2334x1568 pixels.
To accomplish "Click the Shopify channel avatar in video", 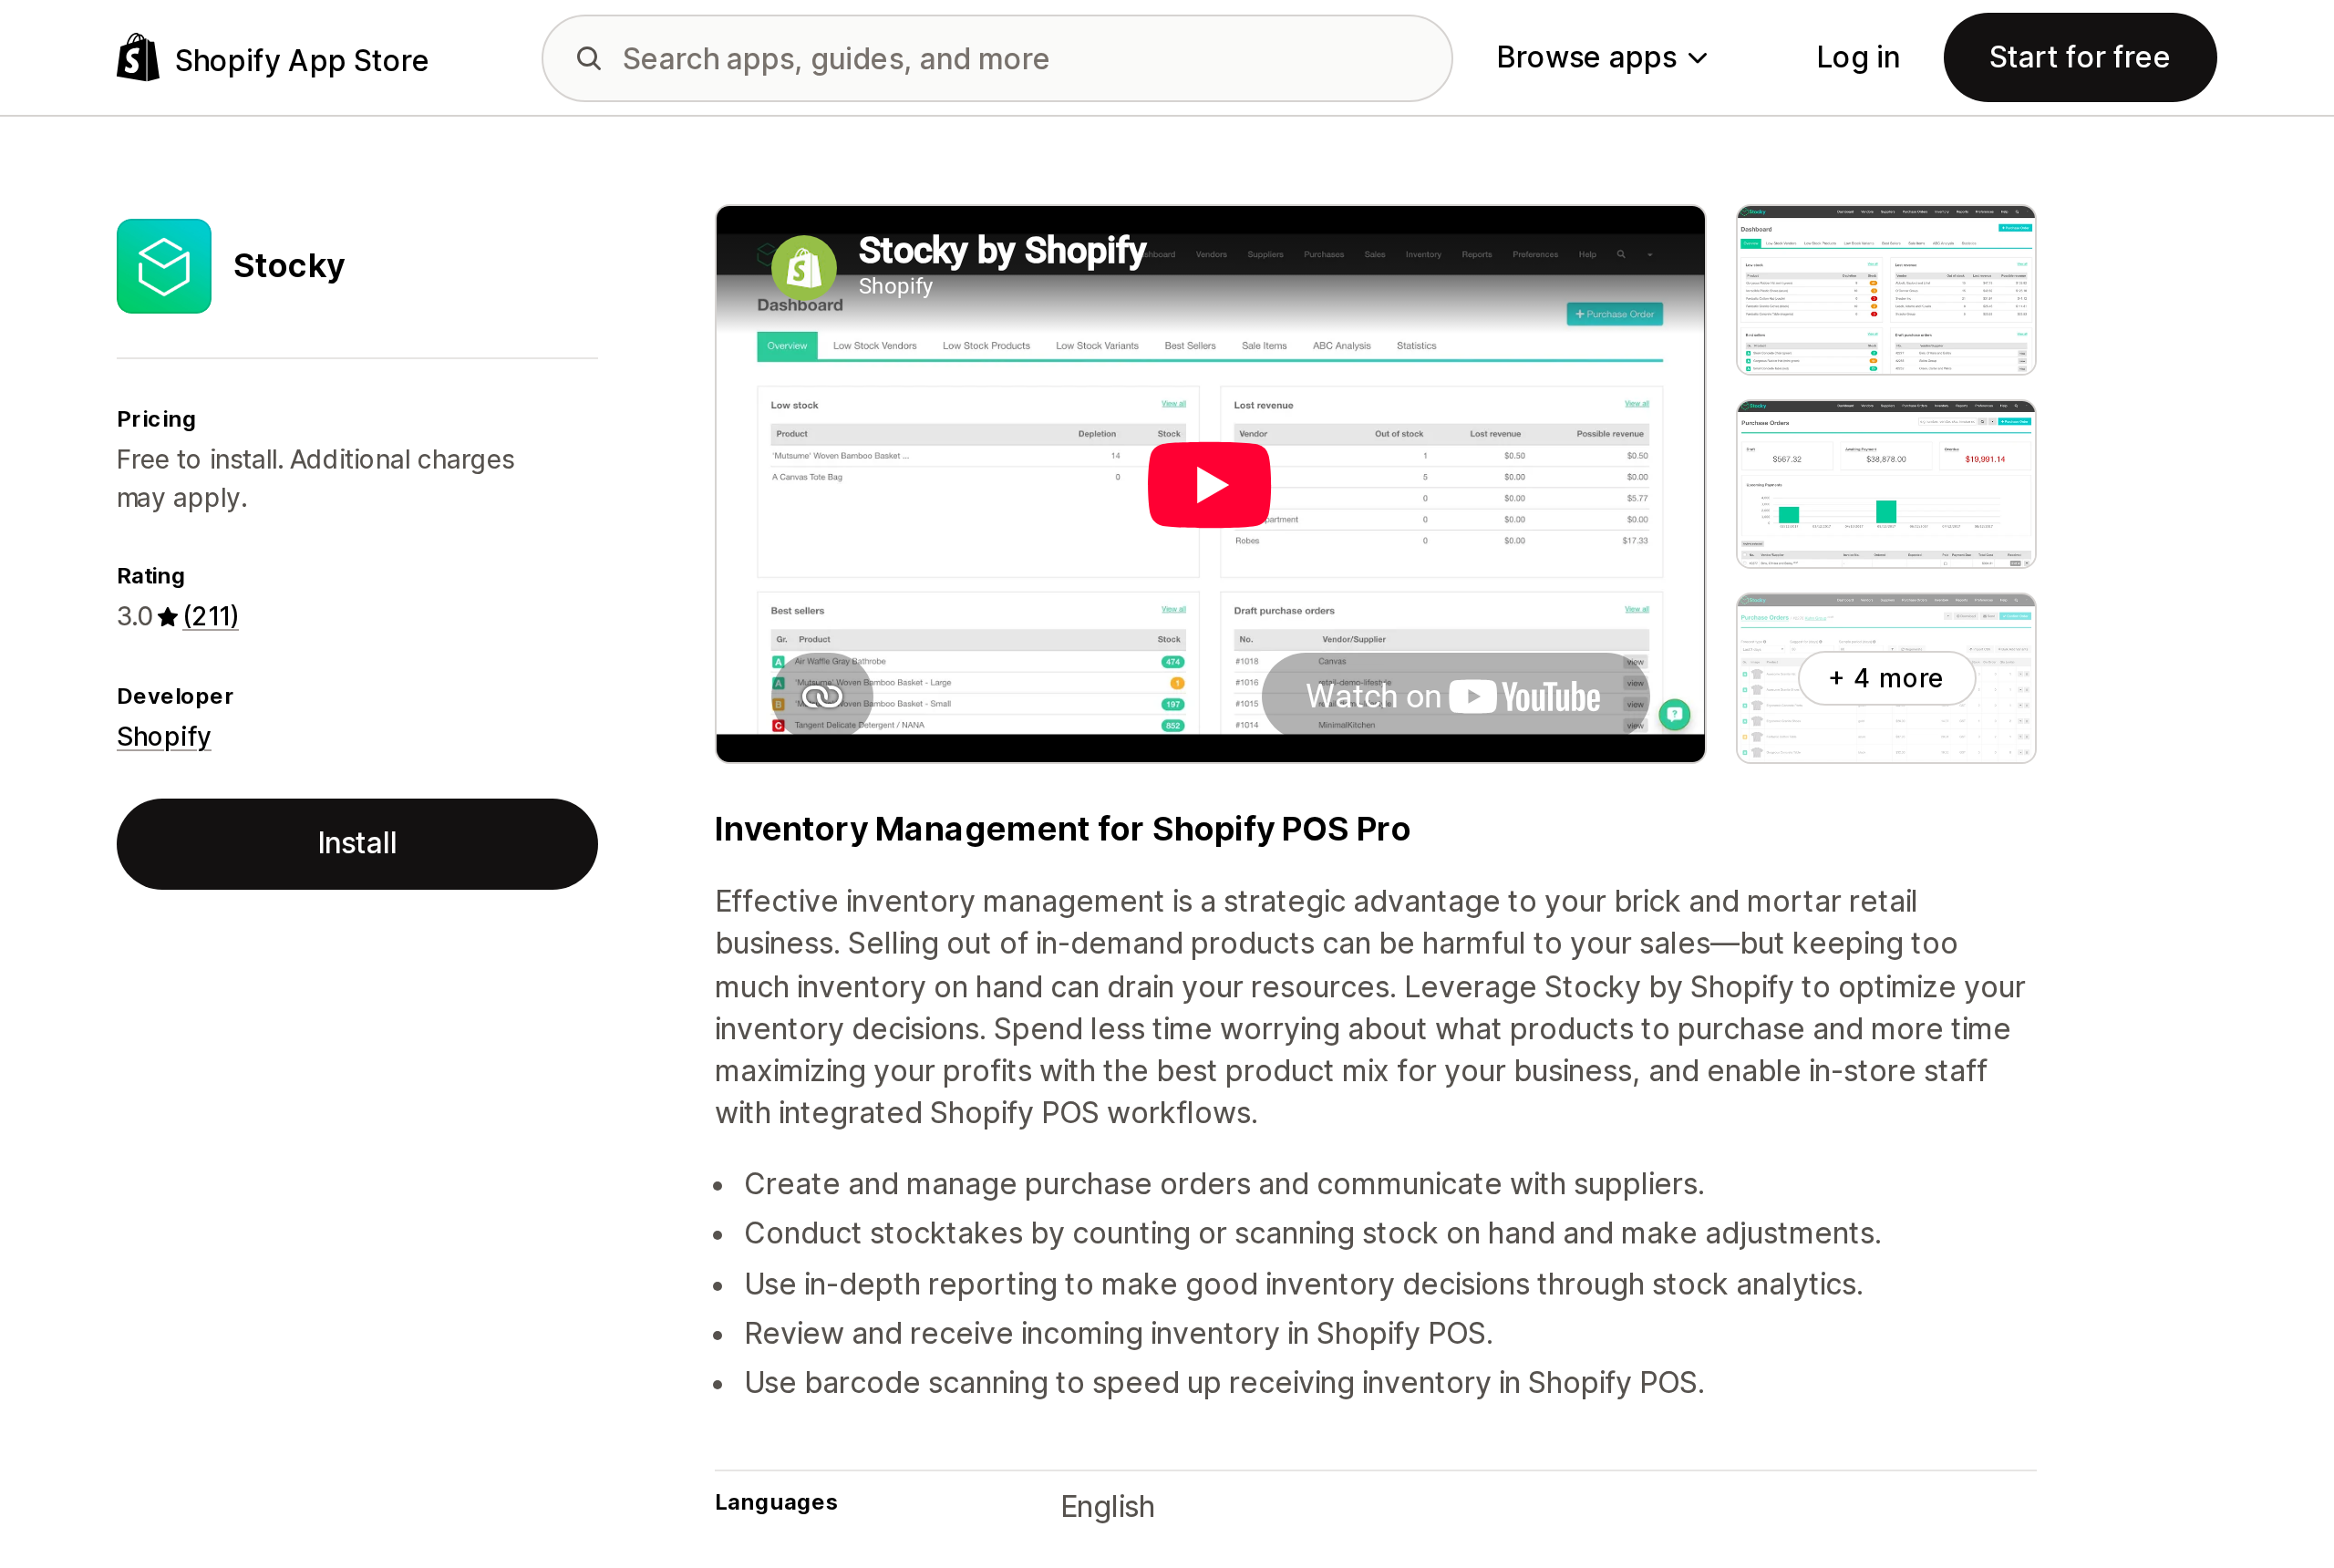I will point(804,267).
